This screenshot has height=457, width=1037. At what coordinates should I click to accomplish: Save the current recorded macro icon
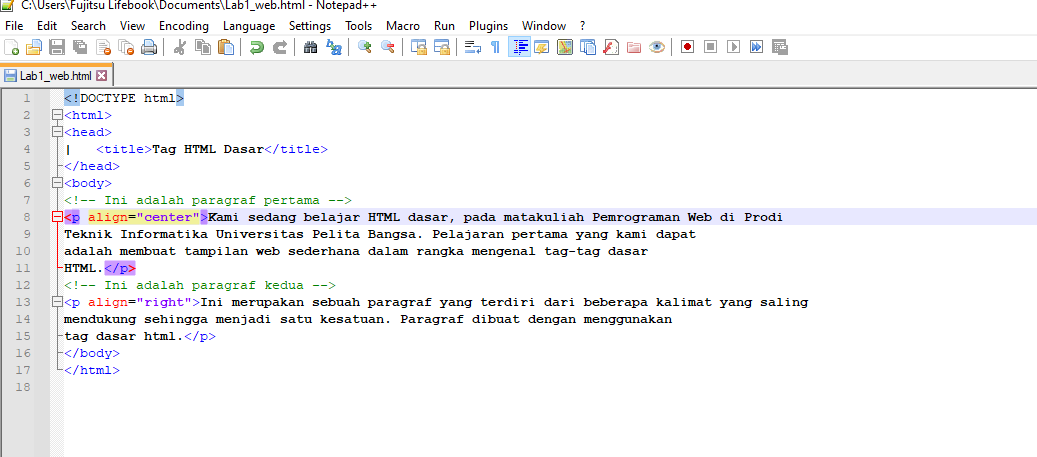coord(780,47)
